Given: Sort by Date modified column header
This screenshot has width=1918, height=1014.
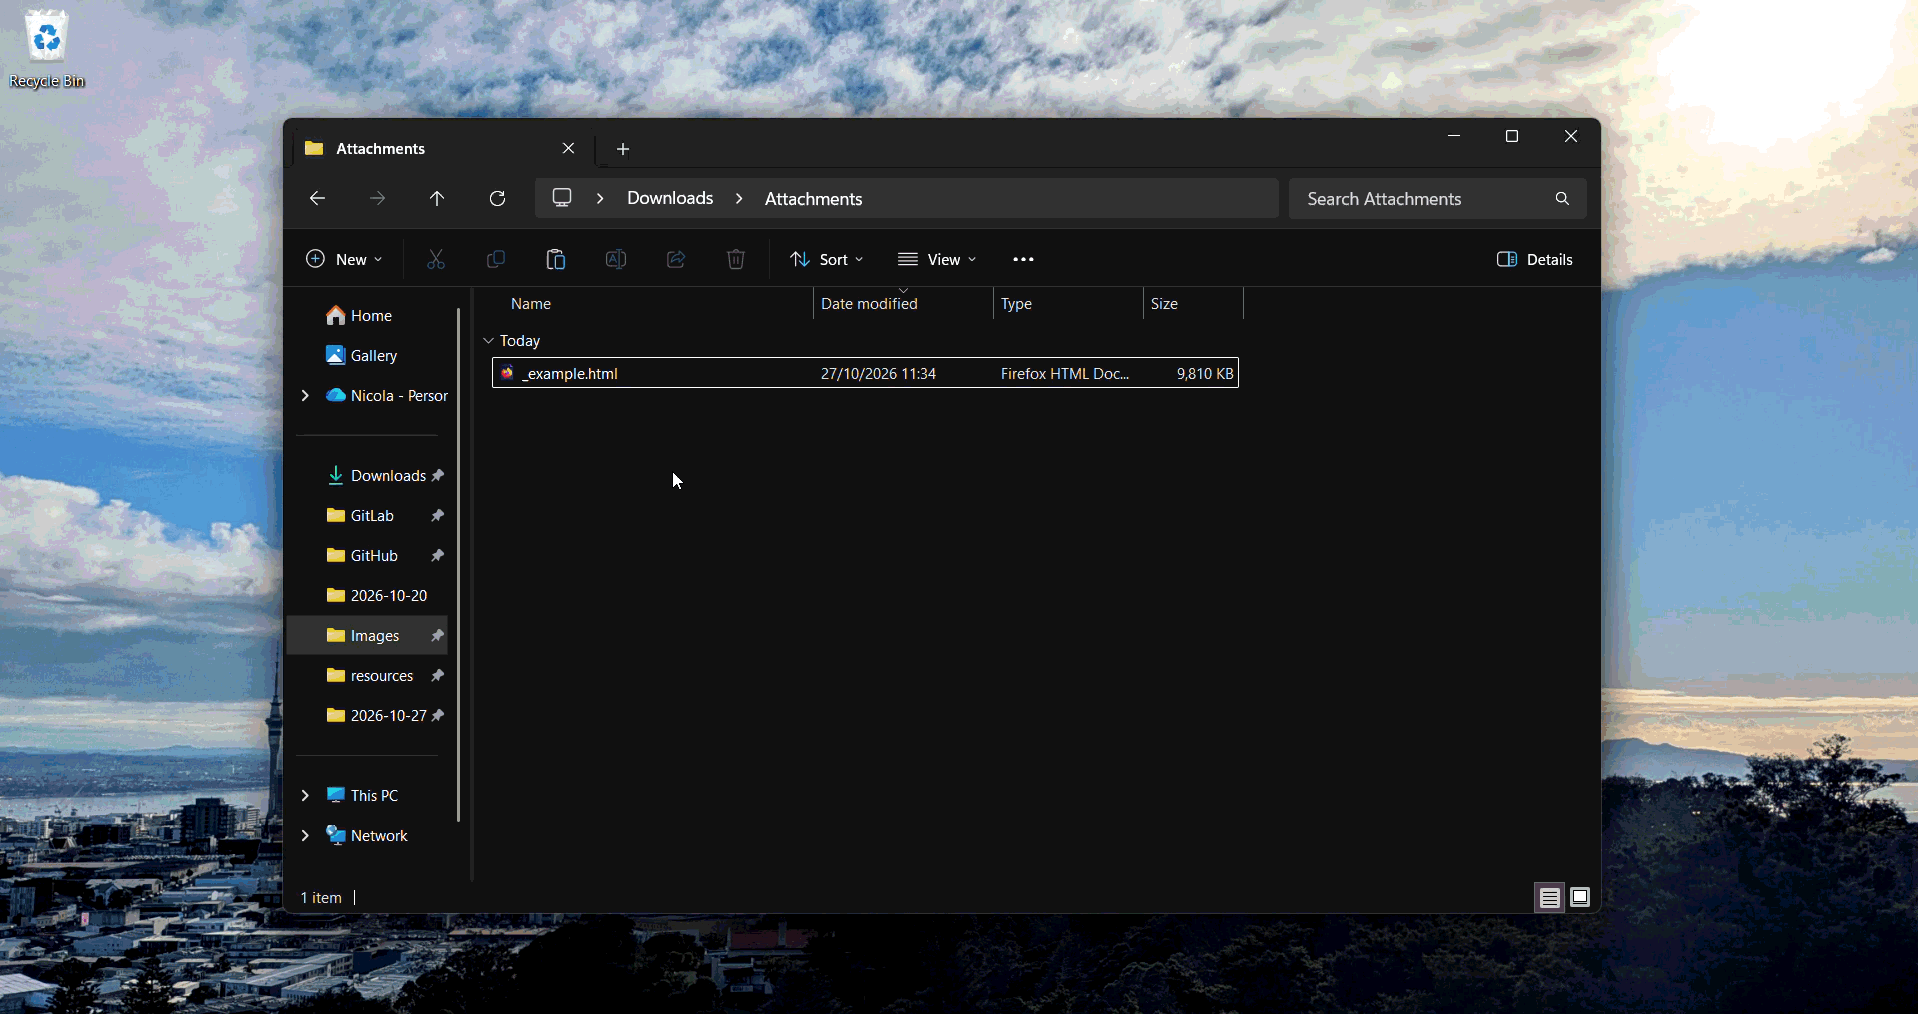Looking at the screenshot, I should tap(903, 304).
